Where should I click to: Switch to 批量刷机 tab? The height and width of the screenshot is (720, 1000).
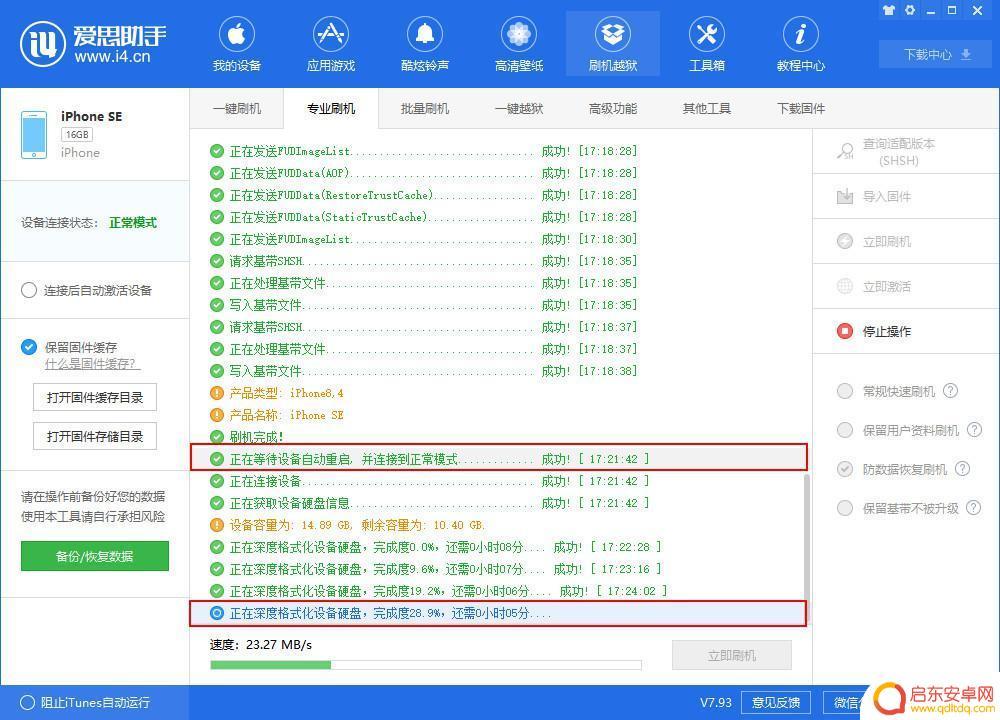[x=425, y=108]
